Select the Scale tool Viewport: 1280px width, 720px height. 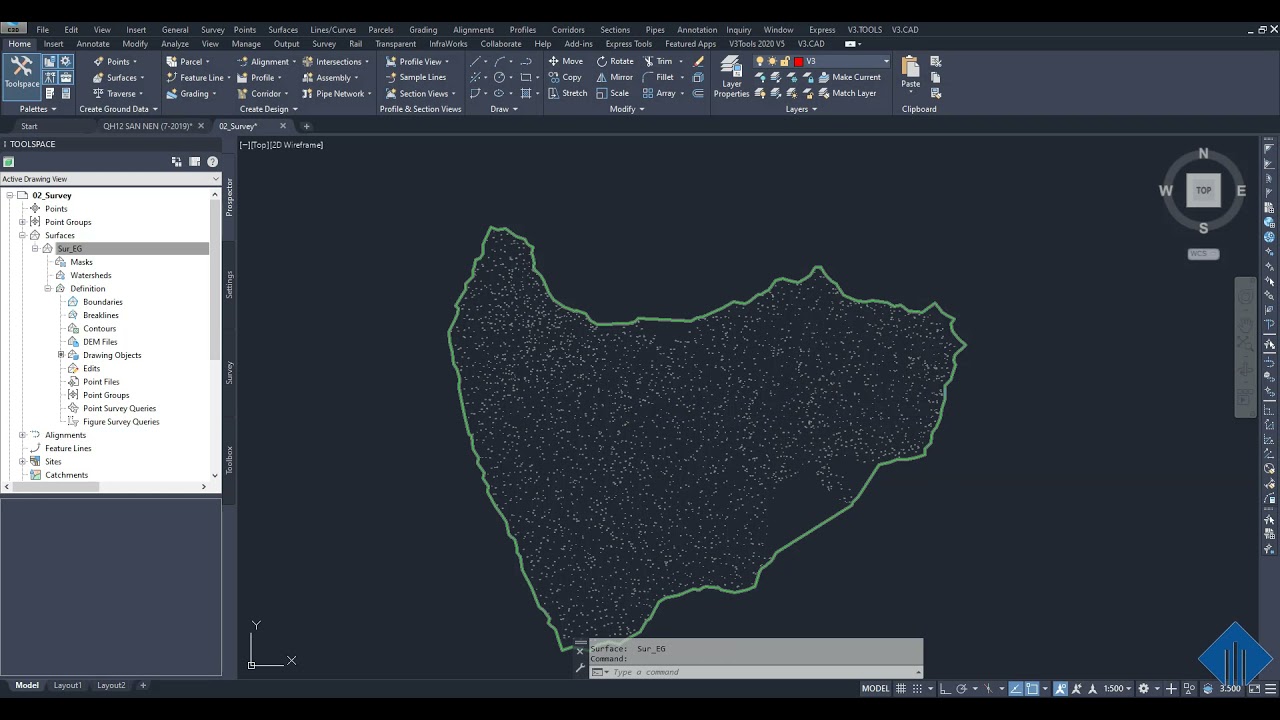pyautogui.click(x=612, y=93)
